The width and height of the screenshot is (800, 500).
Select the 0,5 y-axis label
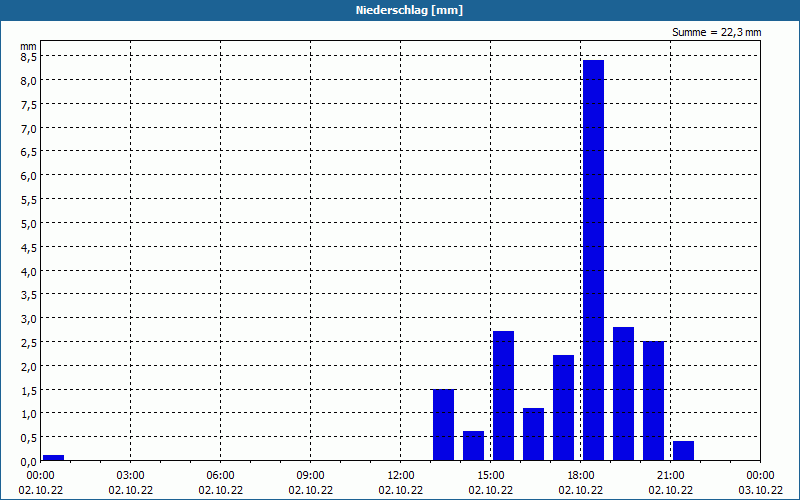click(29, 438)
